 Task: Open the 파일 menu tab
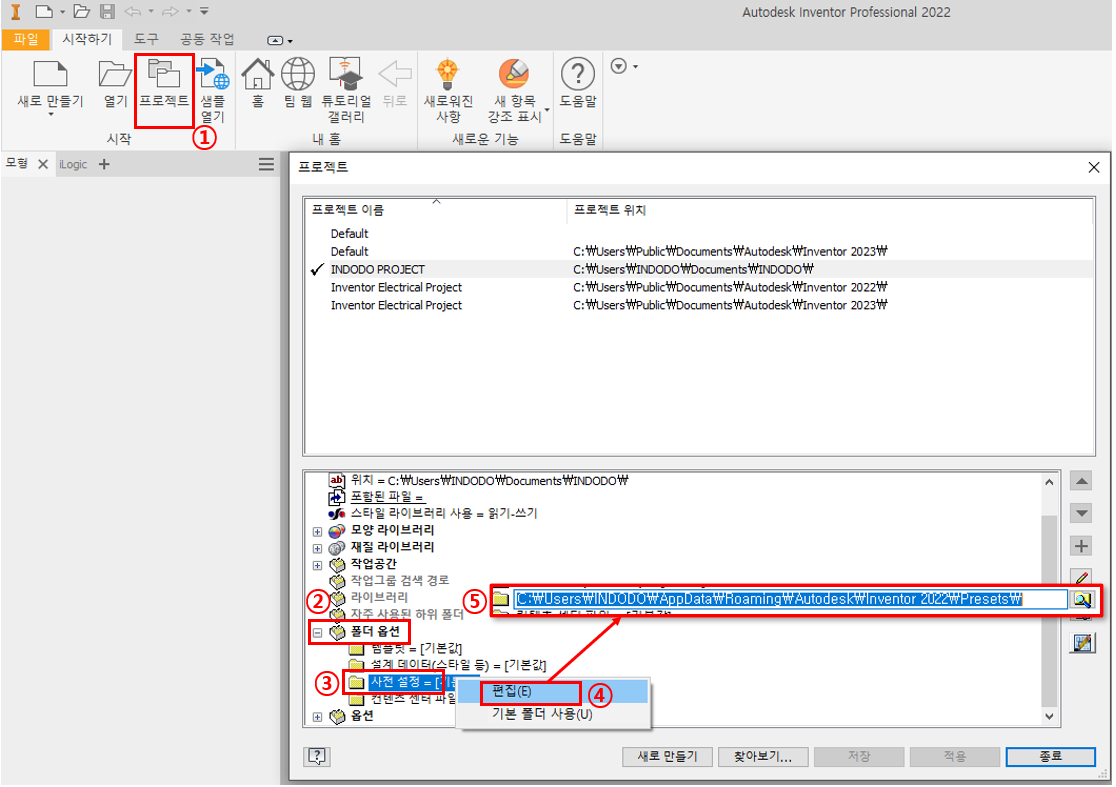click(26, 39)
